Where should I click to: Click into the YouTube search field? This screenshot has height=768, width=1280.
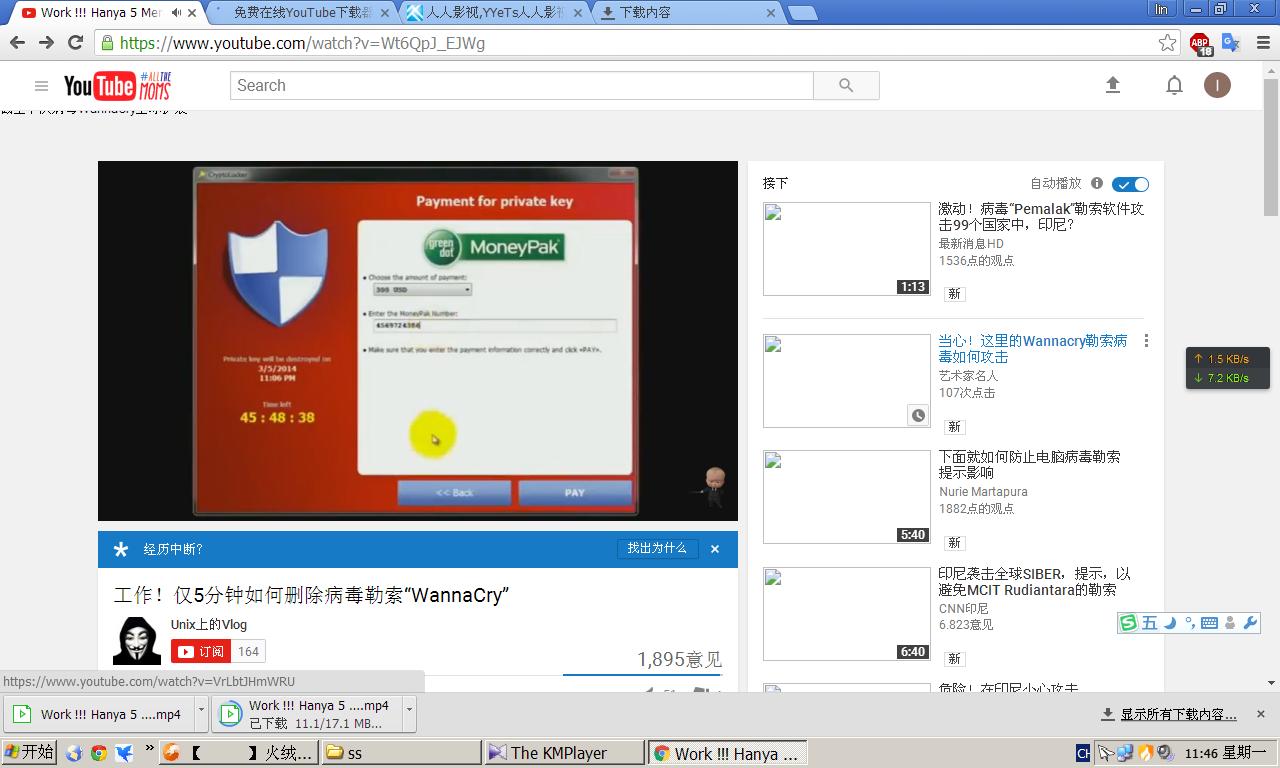520,86
